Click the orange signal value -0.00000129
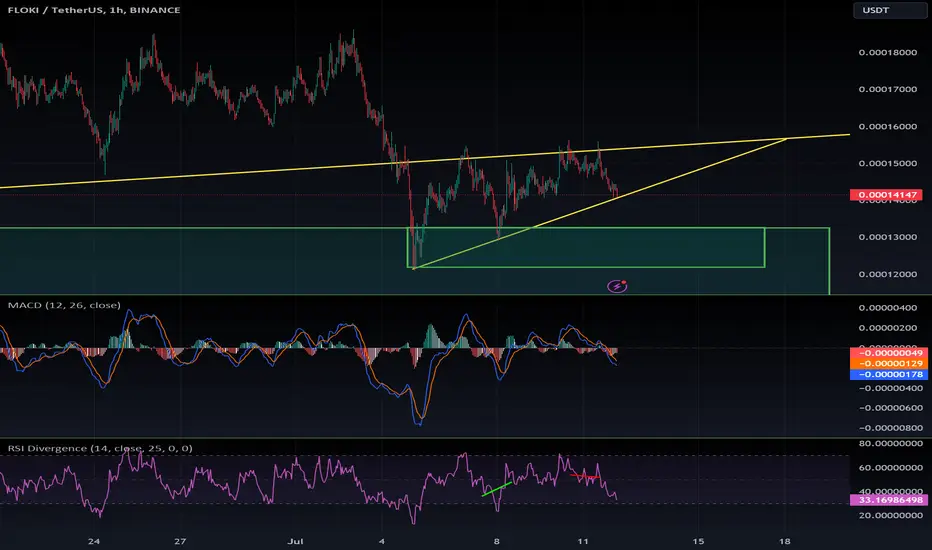 coord(888,363)
